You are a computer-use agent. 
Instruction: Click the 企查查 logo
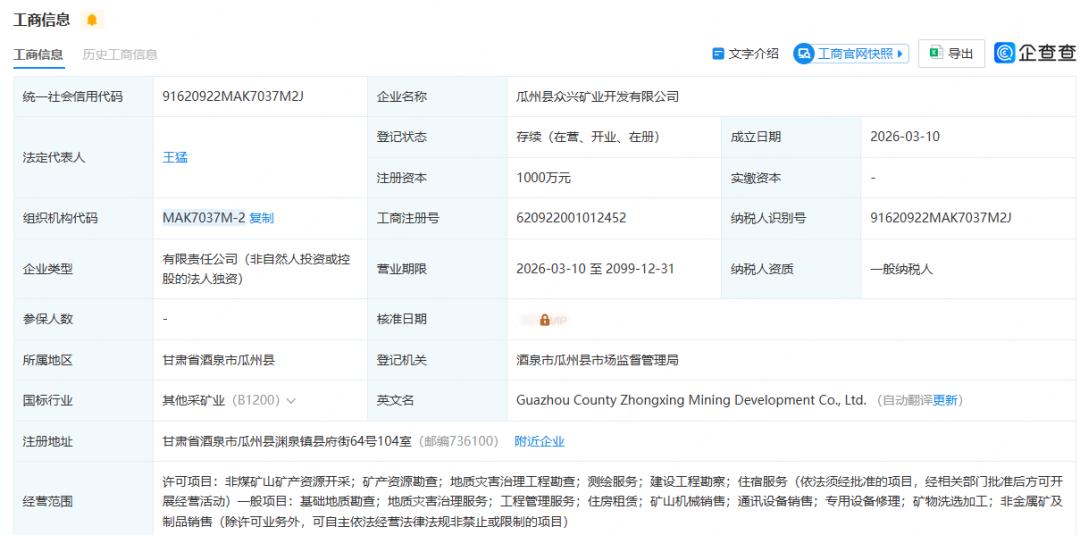click(x=1035, y=53)
